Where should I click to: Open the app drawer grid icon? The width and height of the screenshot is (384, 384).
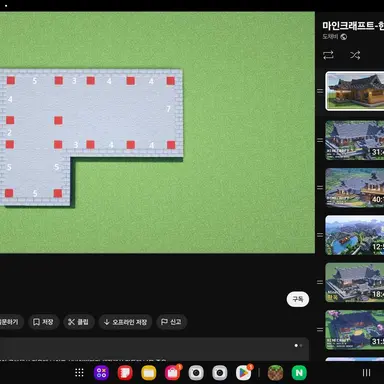pyautogui.click(x=79, y=373)
